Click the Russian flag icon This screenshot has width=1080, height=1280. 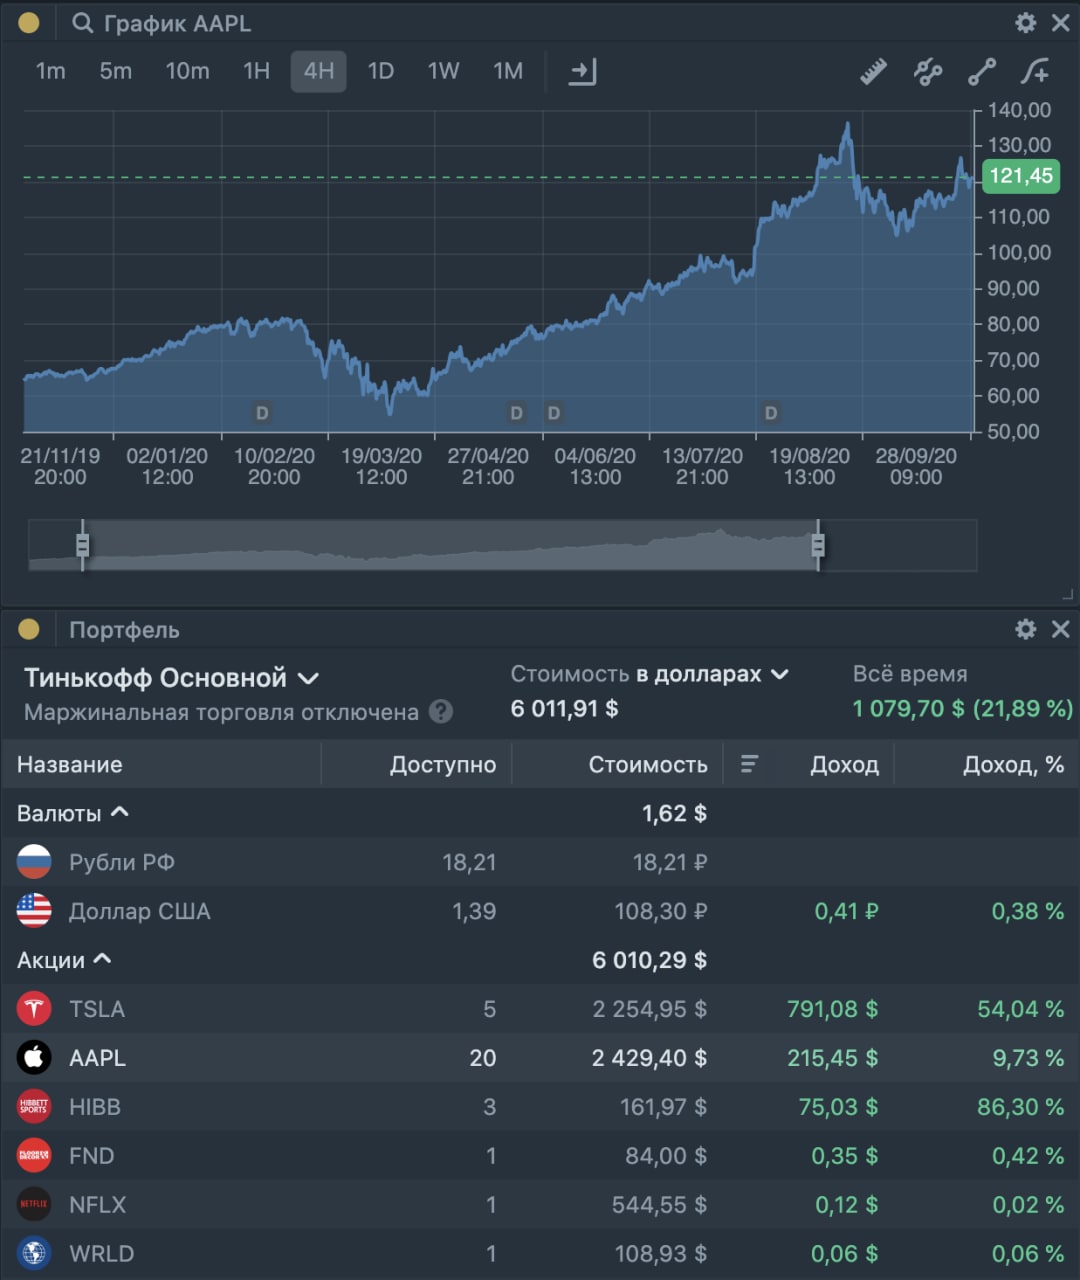(34, 862)
